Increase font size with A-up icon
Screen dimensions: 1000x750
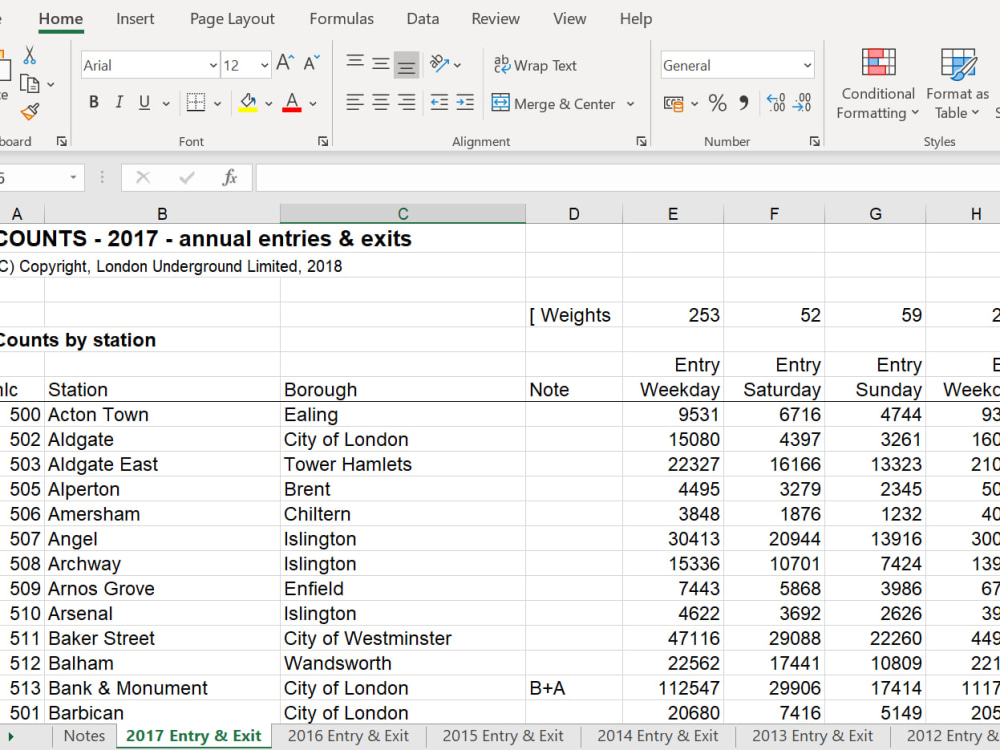coord(285,62)
